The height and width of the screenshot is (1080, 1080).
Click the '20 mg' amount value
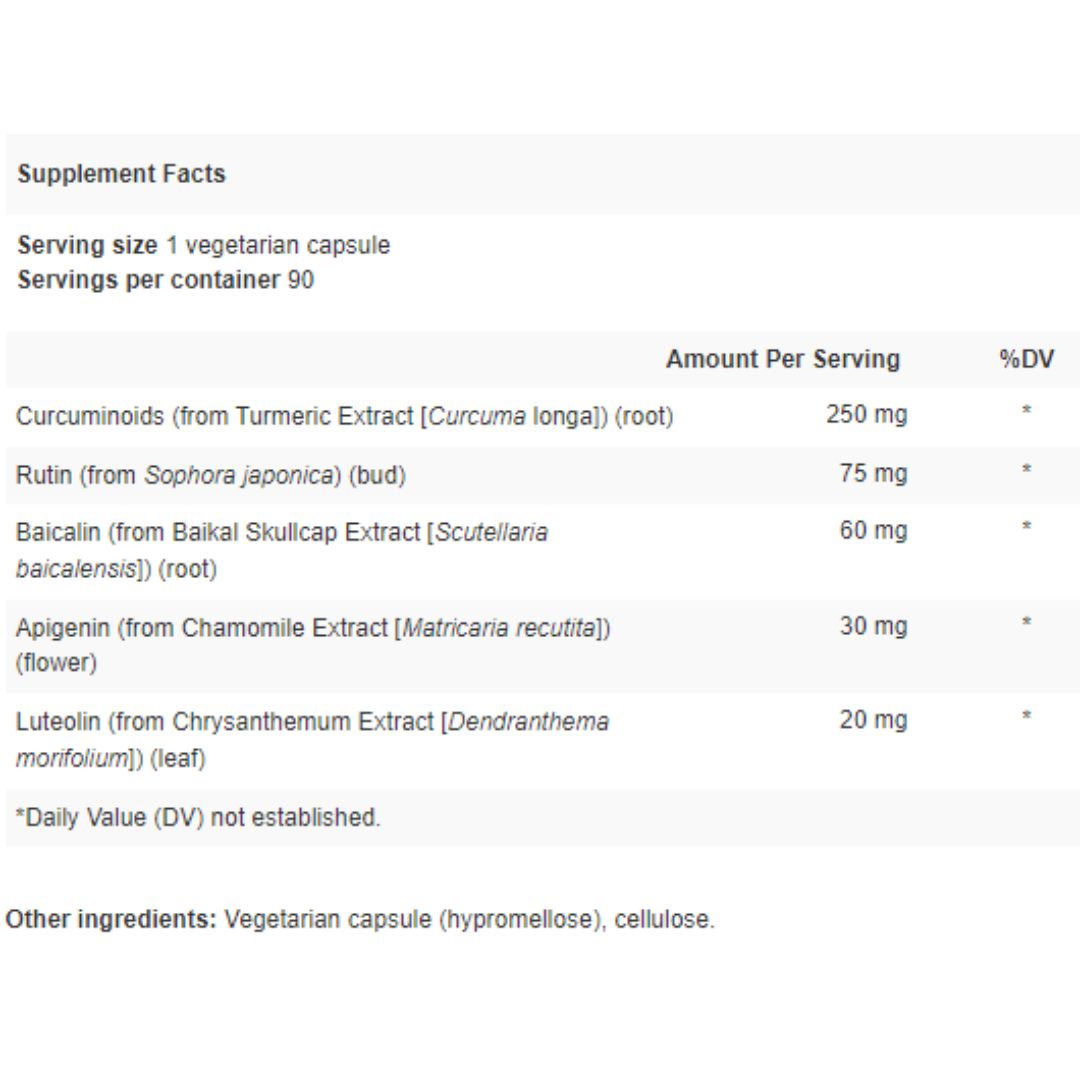tap(873, 720)
